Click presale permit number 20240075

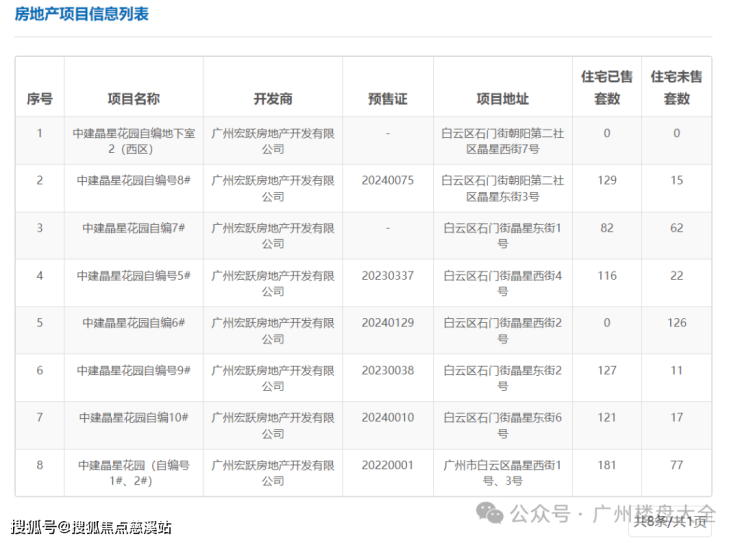point(388,180)
